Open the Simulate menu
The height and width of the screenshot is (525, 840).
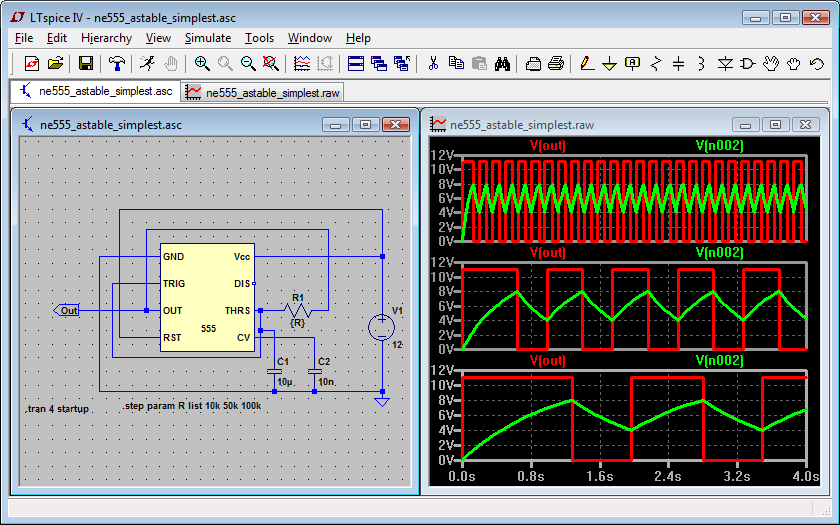click(208, 38)
